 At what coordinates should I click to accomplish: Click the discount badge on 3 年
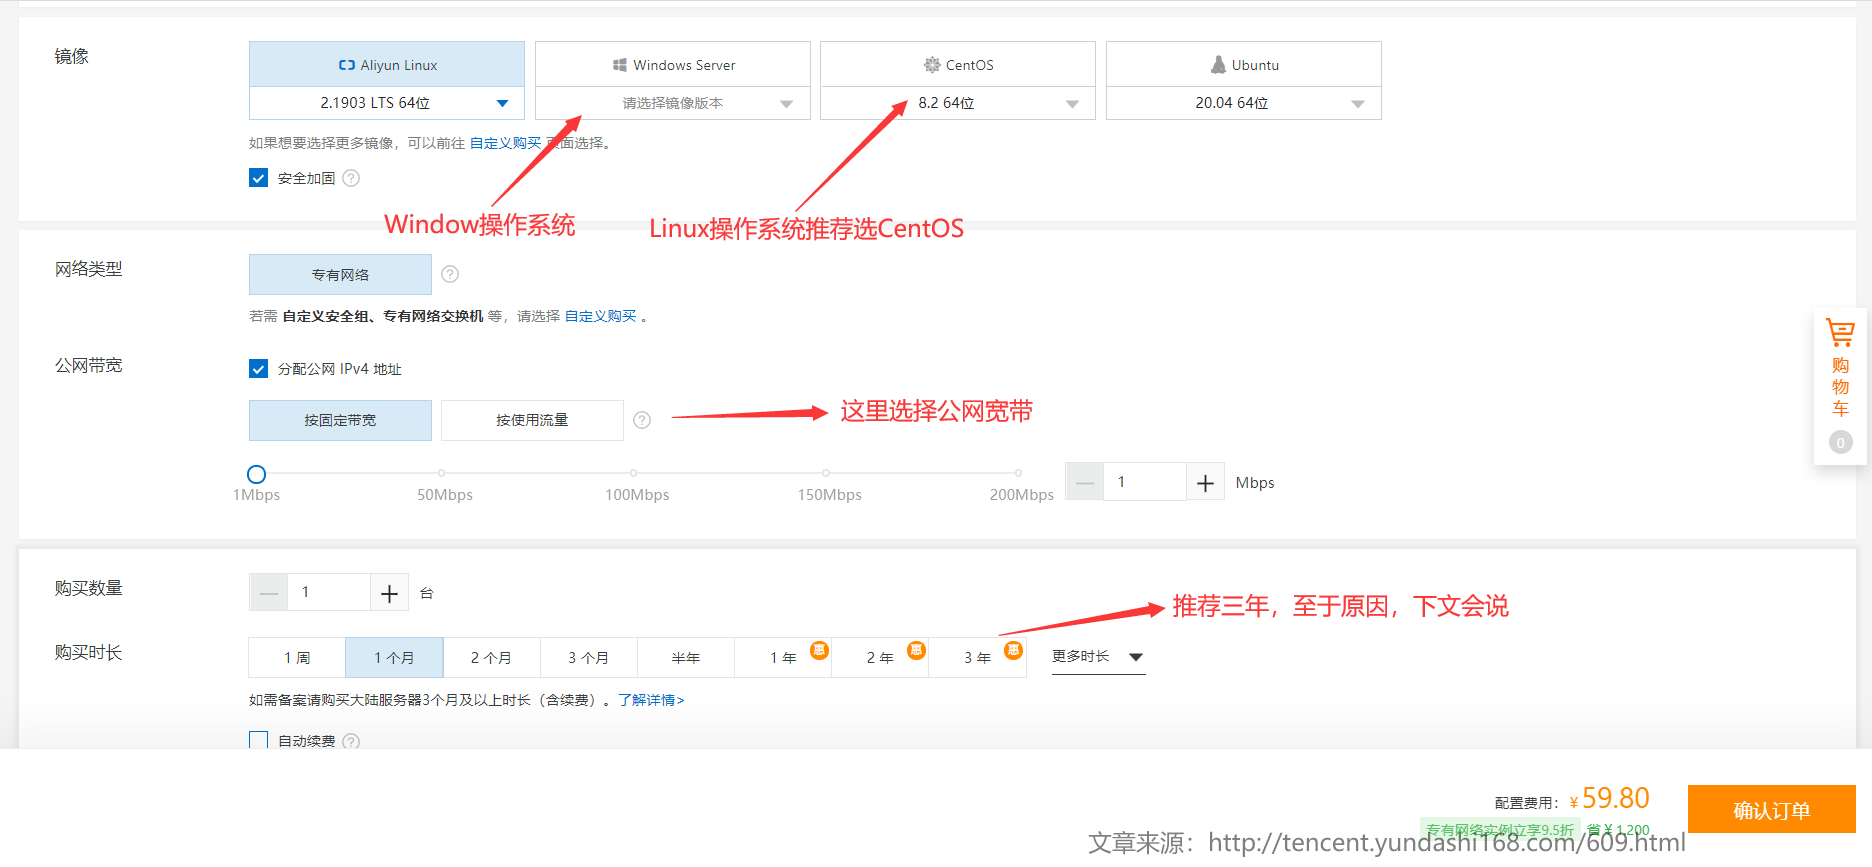coord(1013,650)
